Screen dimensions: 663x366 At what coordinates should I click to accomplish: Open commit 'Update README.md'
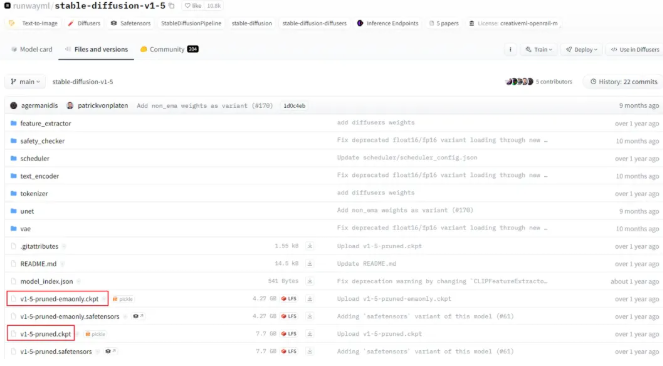point(366,264)
